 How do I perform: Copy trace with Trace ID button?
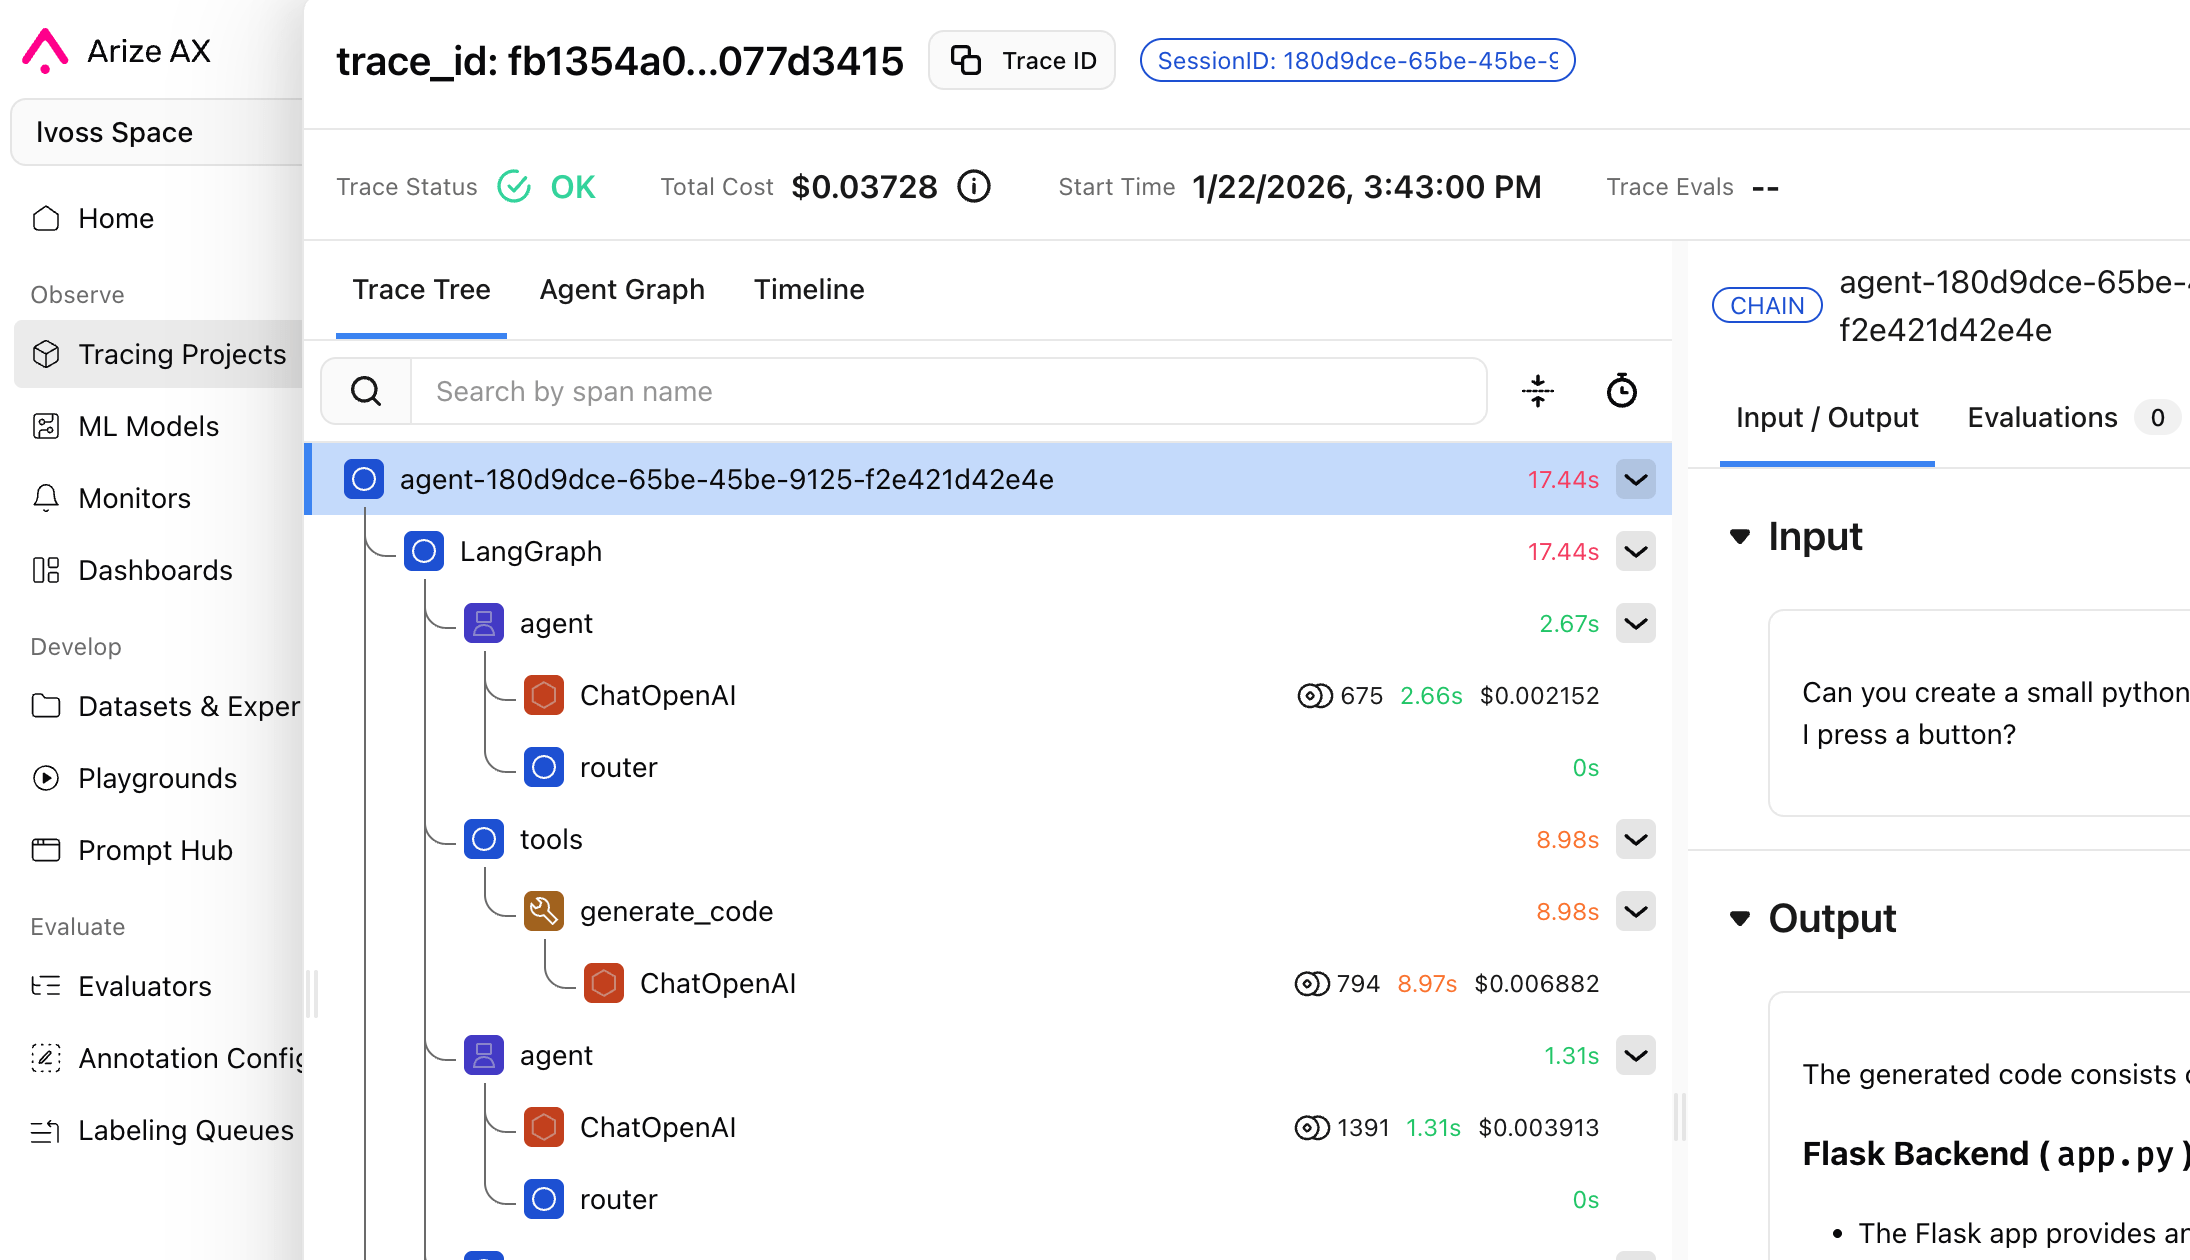point(1021,61)
